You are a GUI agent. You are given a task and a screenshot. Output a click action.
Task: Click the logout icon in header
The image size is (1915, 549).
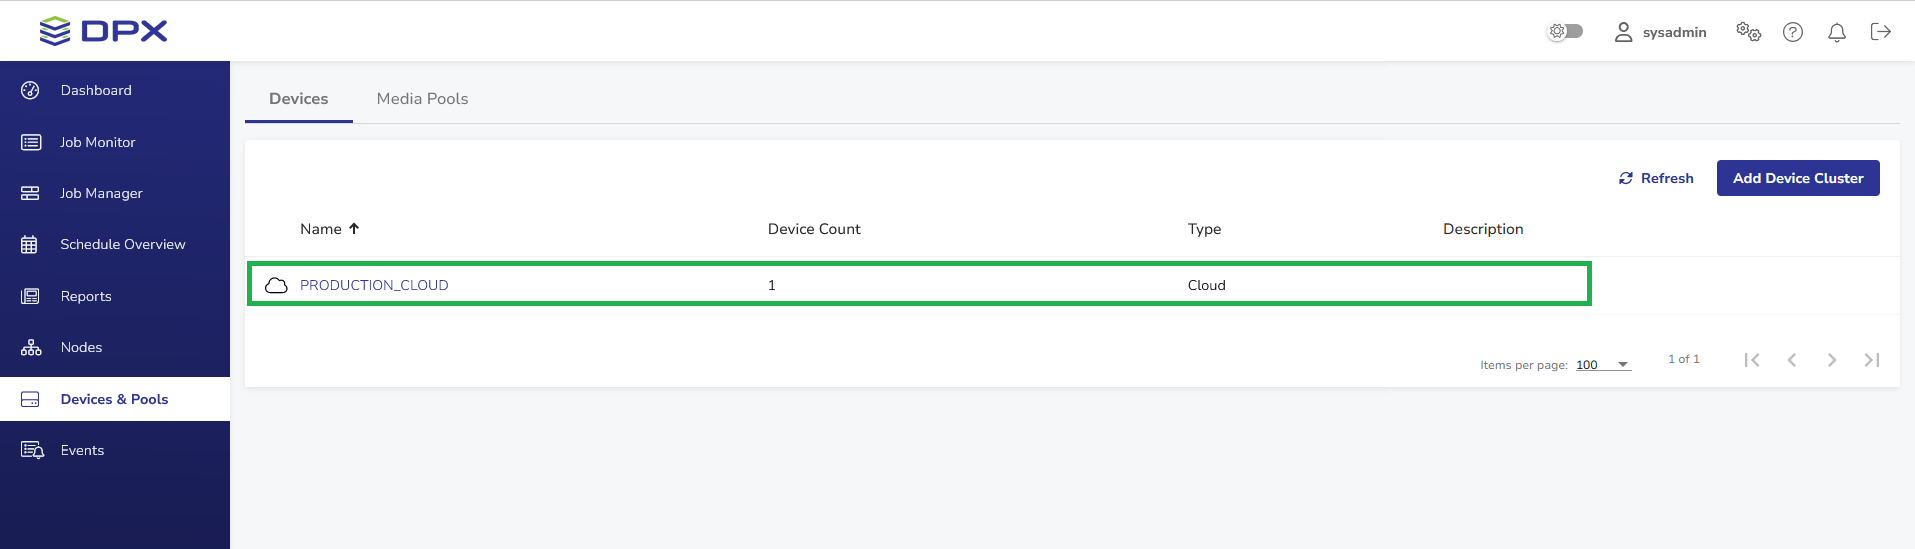[x=1880, y=32]
